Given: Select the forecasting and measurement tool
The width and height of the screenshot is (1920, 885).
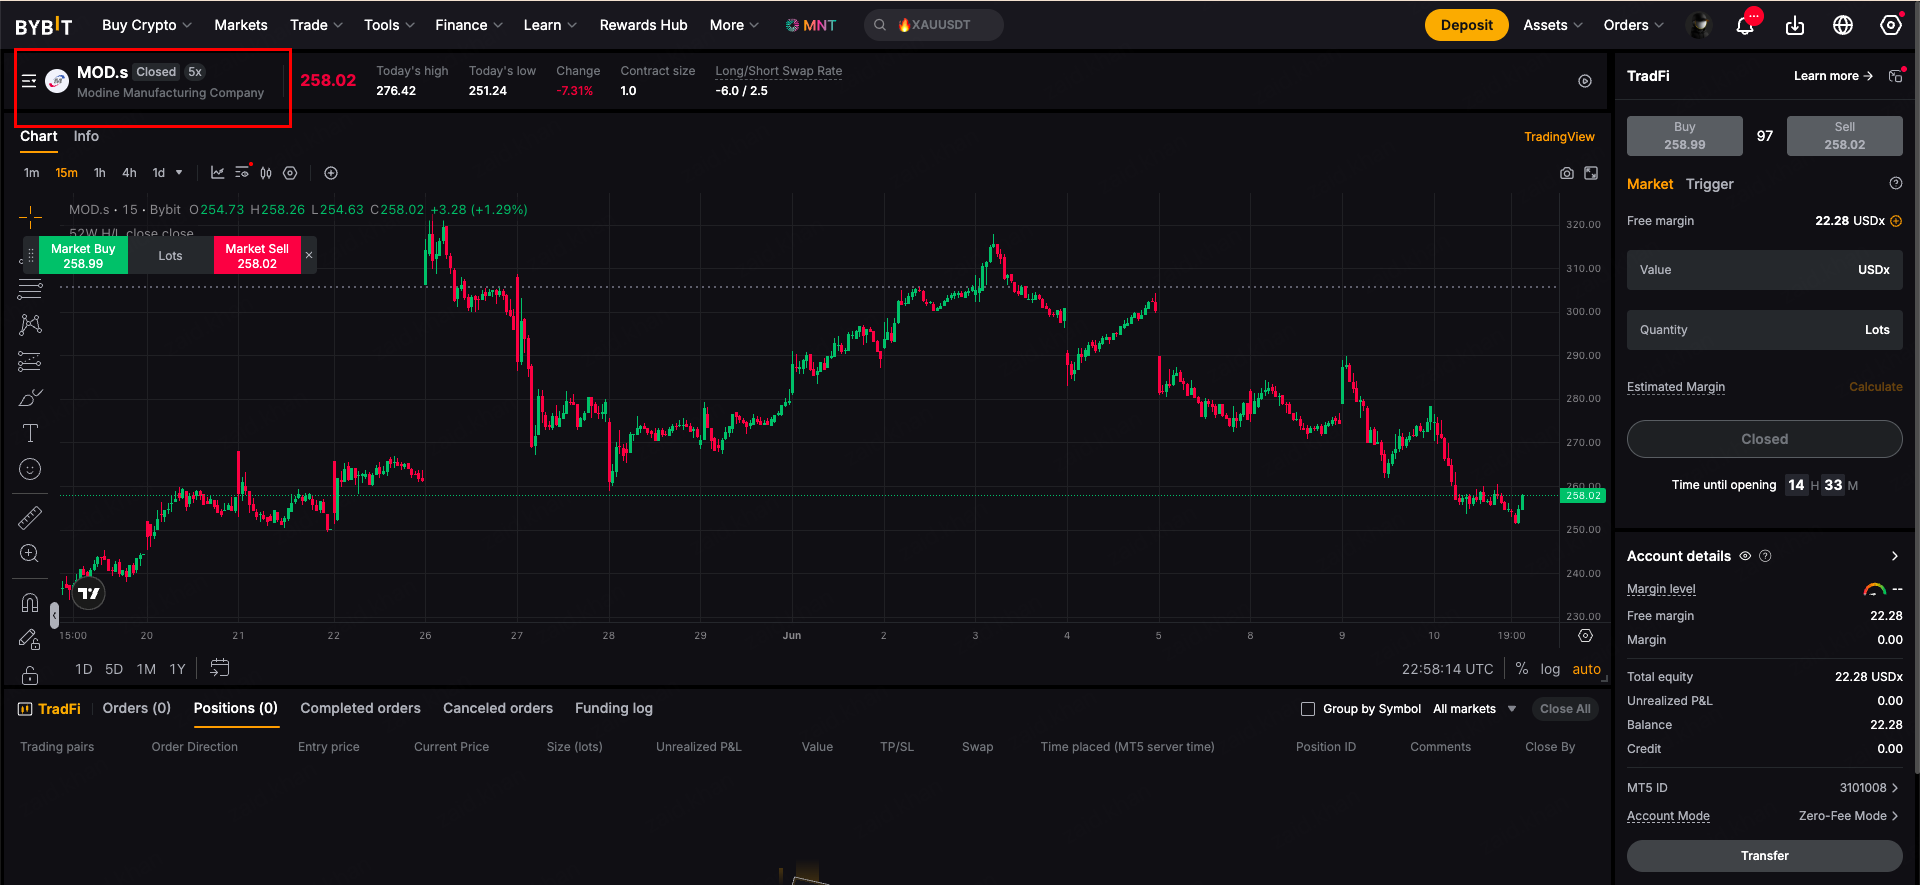Looking at the screenshot, I should pos(30,361).
